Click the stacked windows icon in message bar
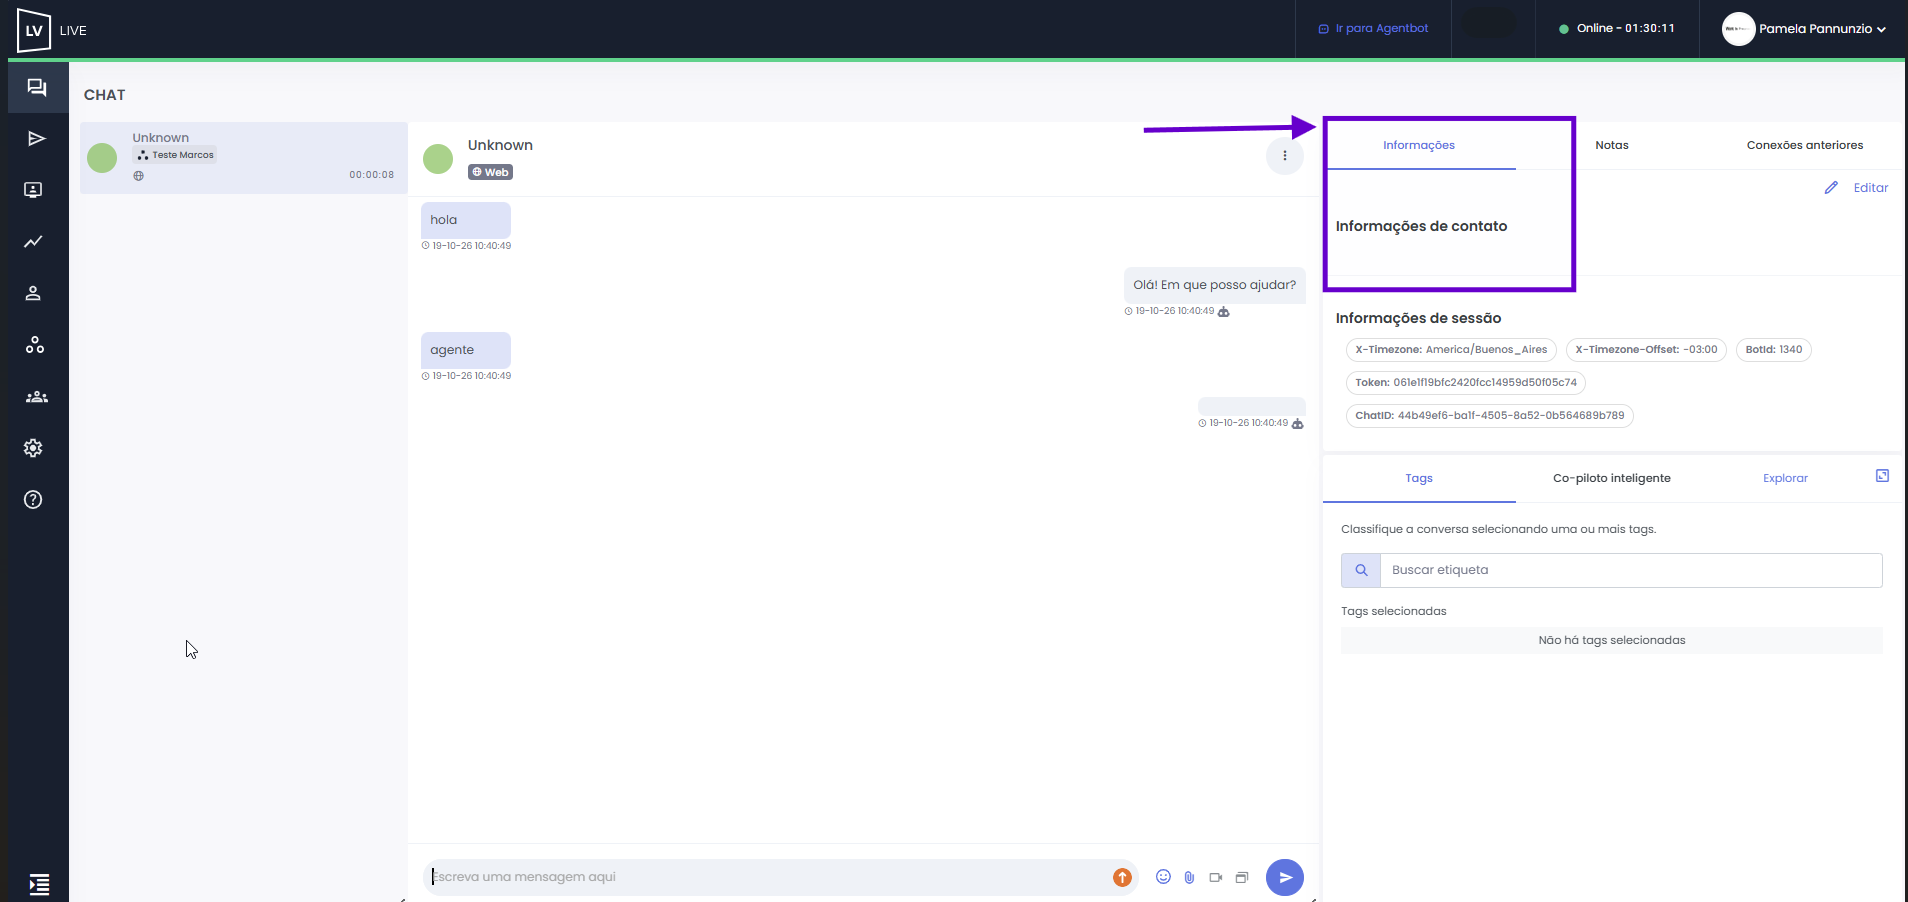 pos(1242,877)
